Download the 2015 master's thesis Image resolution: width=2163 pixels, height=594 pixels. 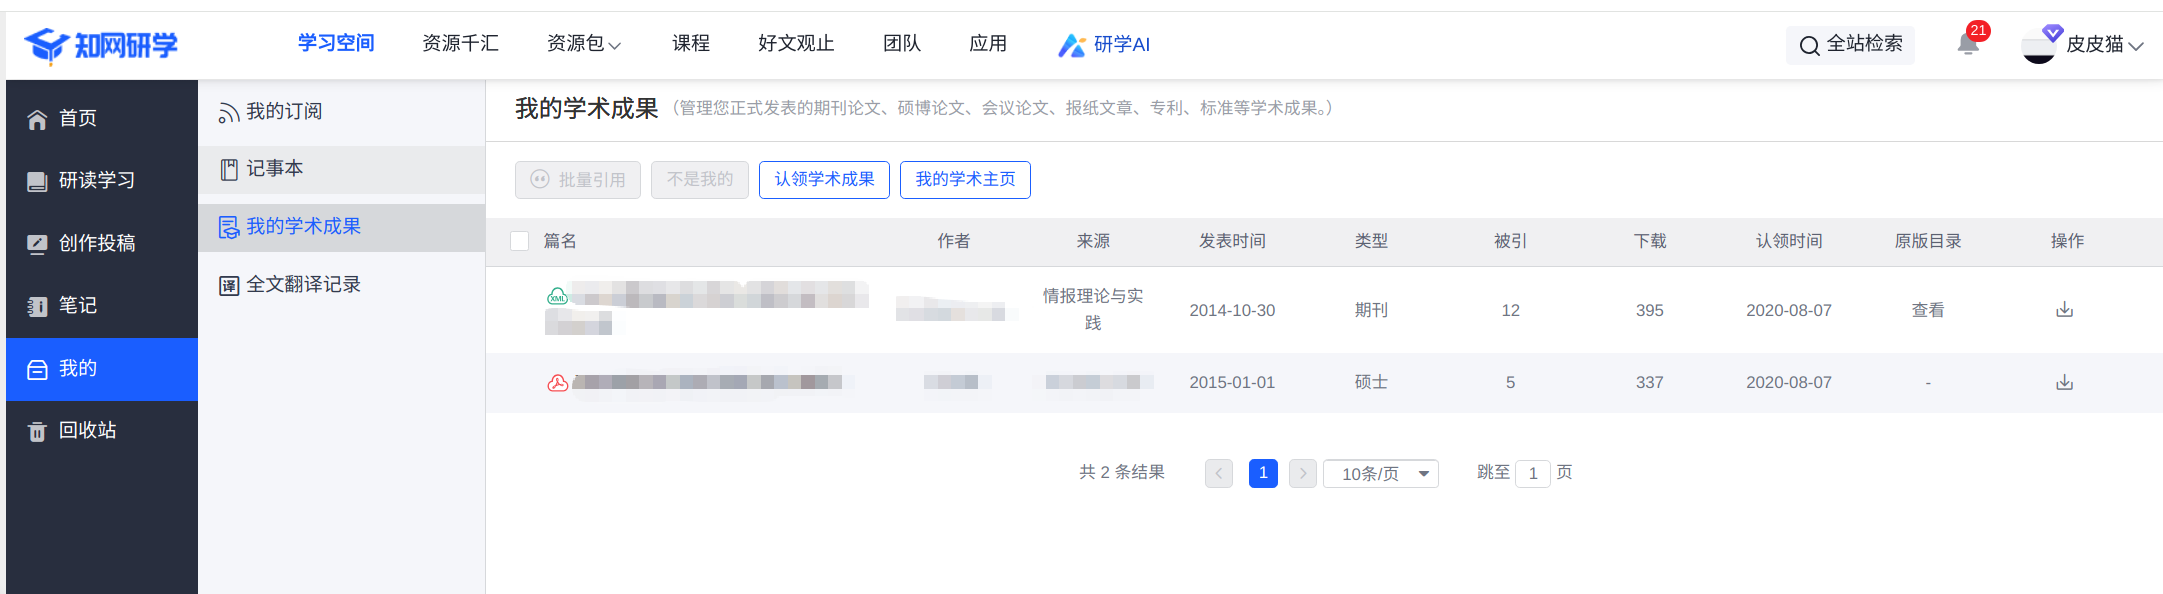point(2064,382)
